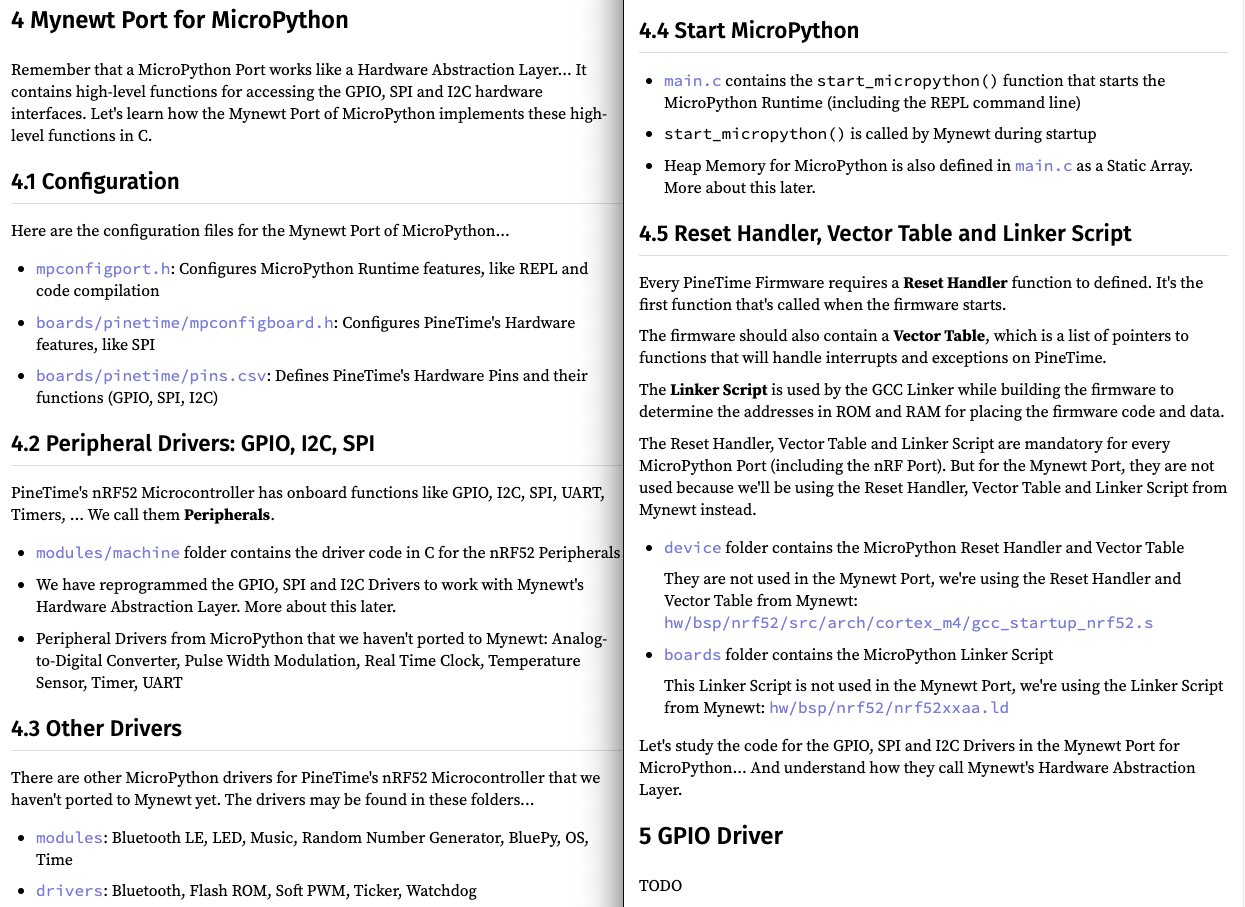This screenshot has height=907, width=1245.
Task: Select the '4.5 Reset Handler' section heading
Action: [884, 234]
